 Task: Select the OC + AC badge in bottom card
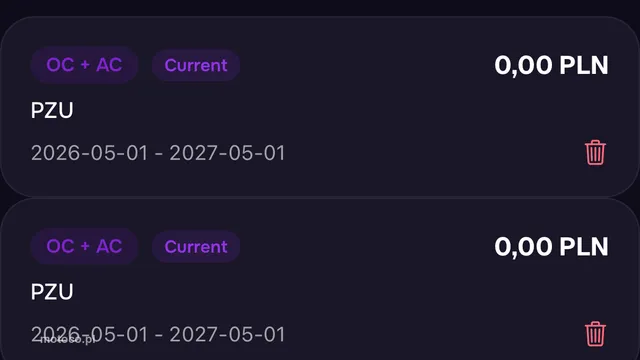coord(84,246)
